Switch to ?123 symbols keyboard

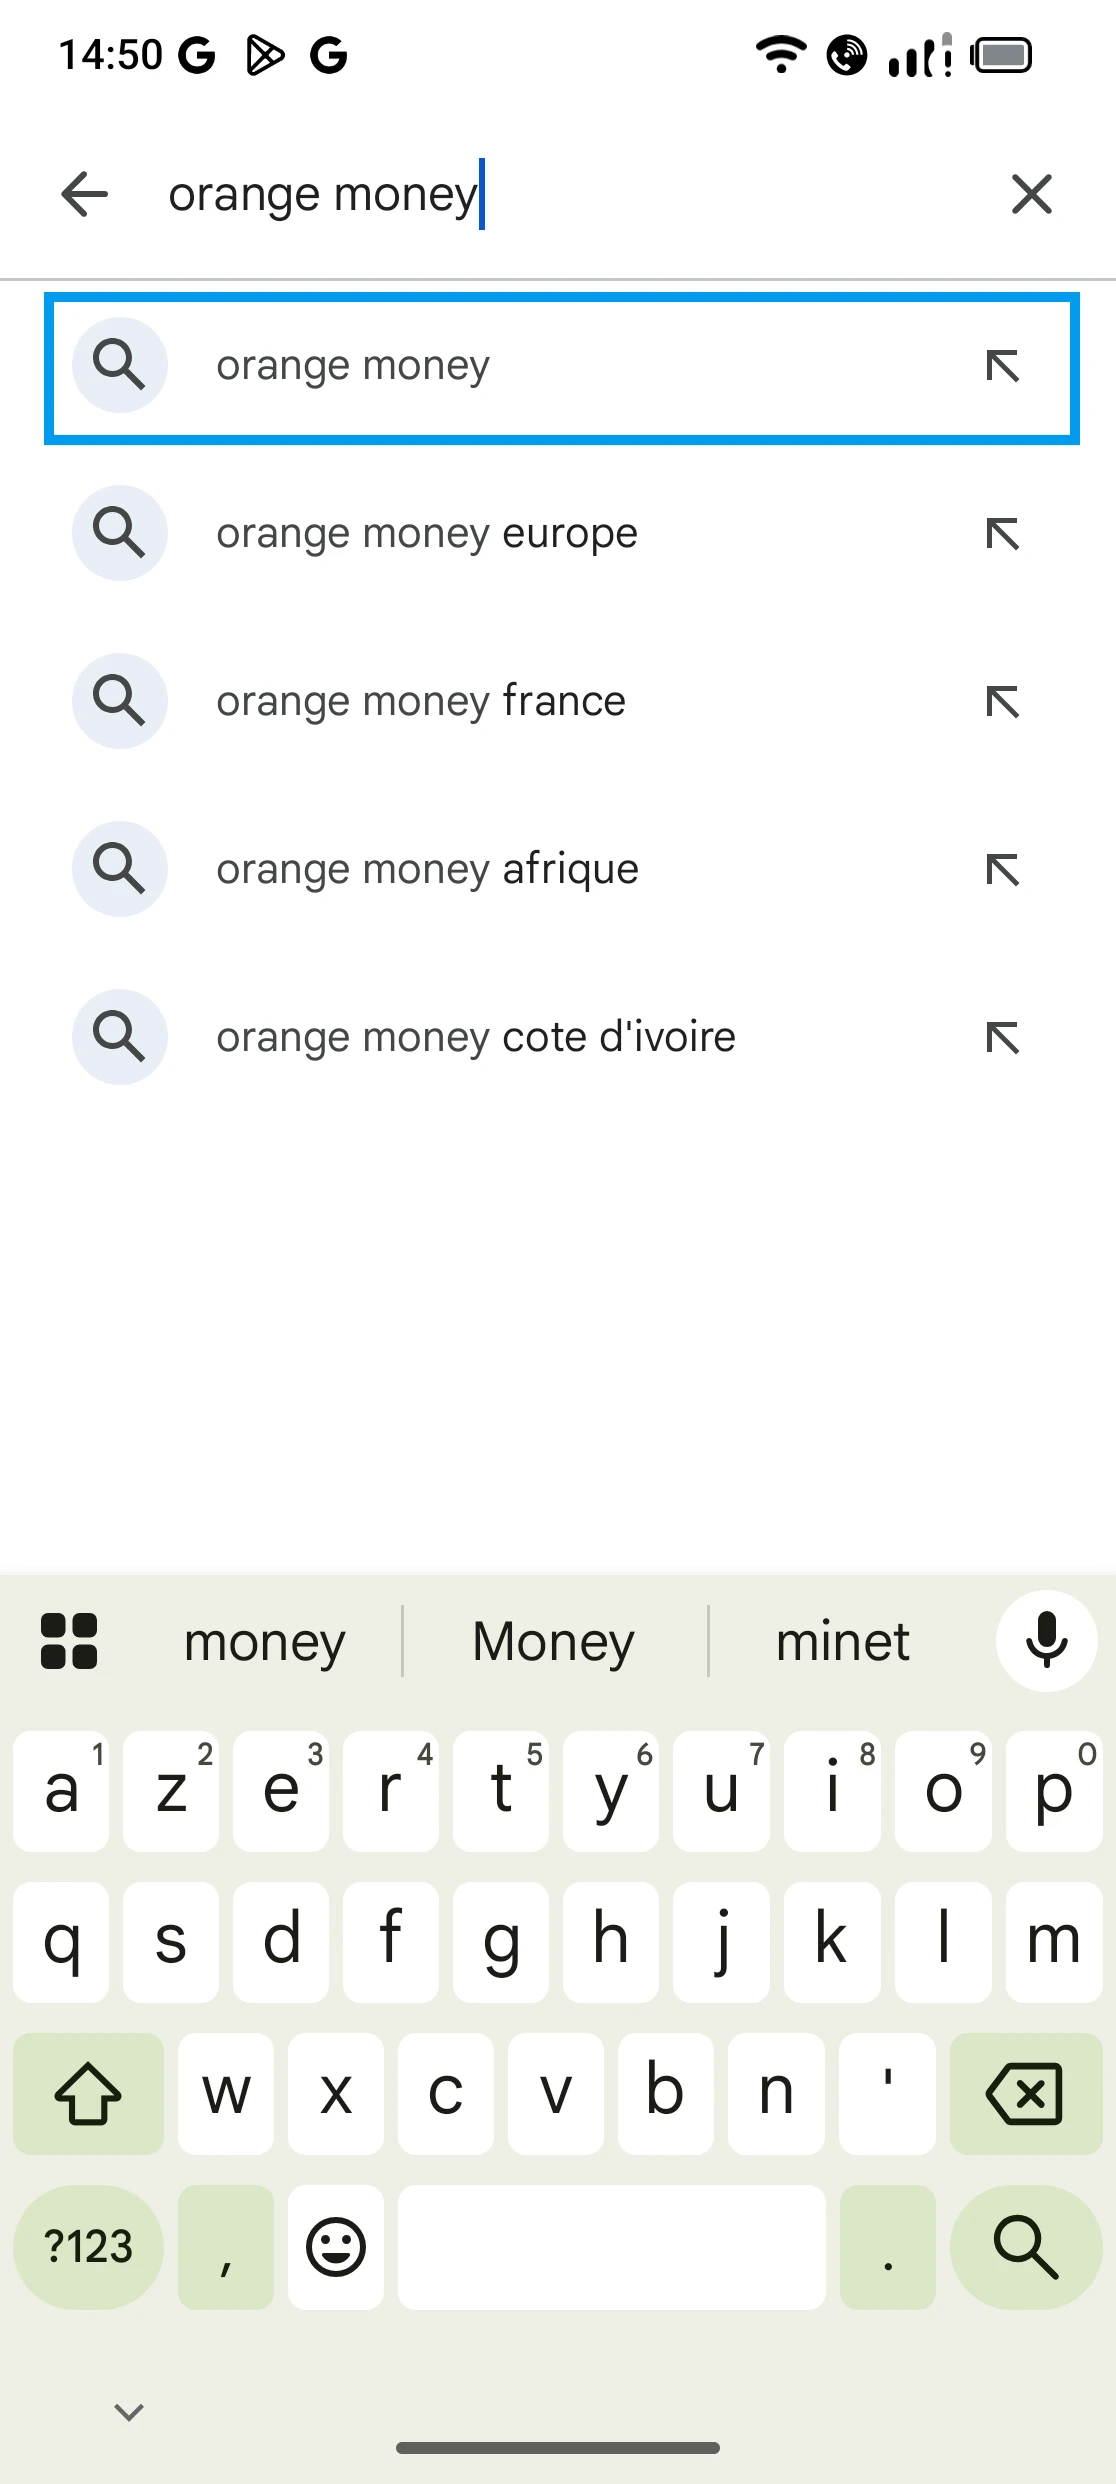click(88, 2247)
